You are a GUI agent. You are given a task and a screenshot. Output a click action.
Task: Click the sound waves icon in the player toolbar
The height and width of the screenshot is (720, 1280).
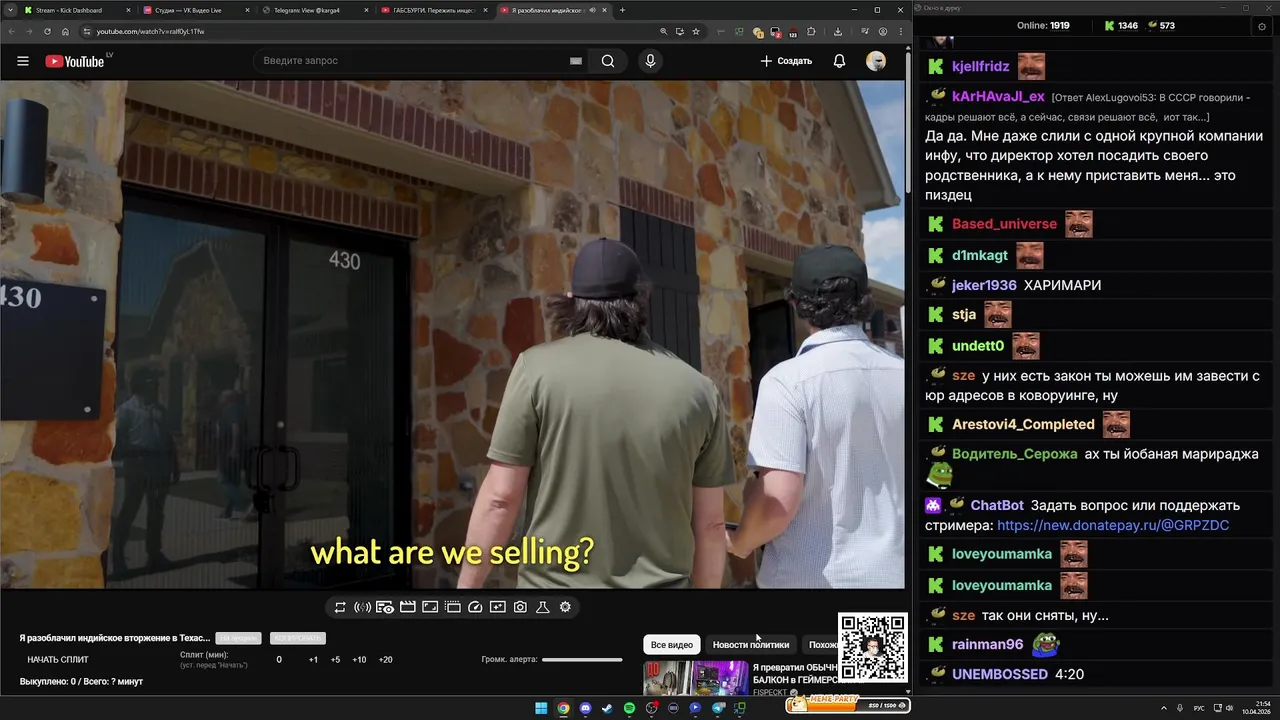pyautogui.click(x=362, y=607)
